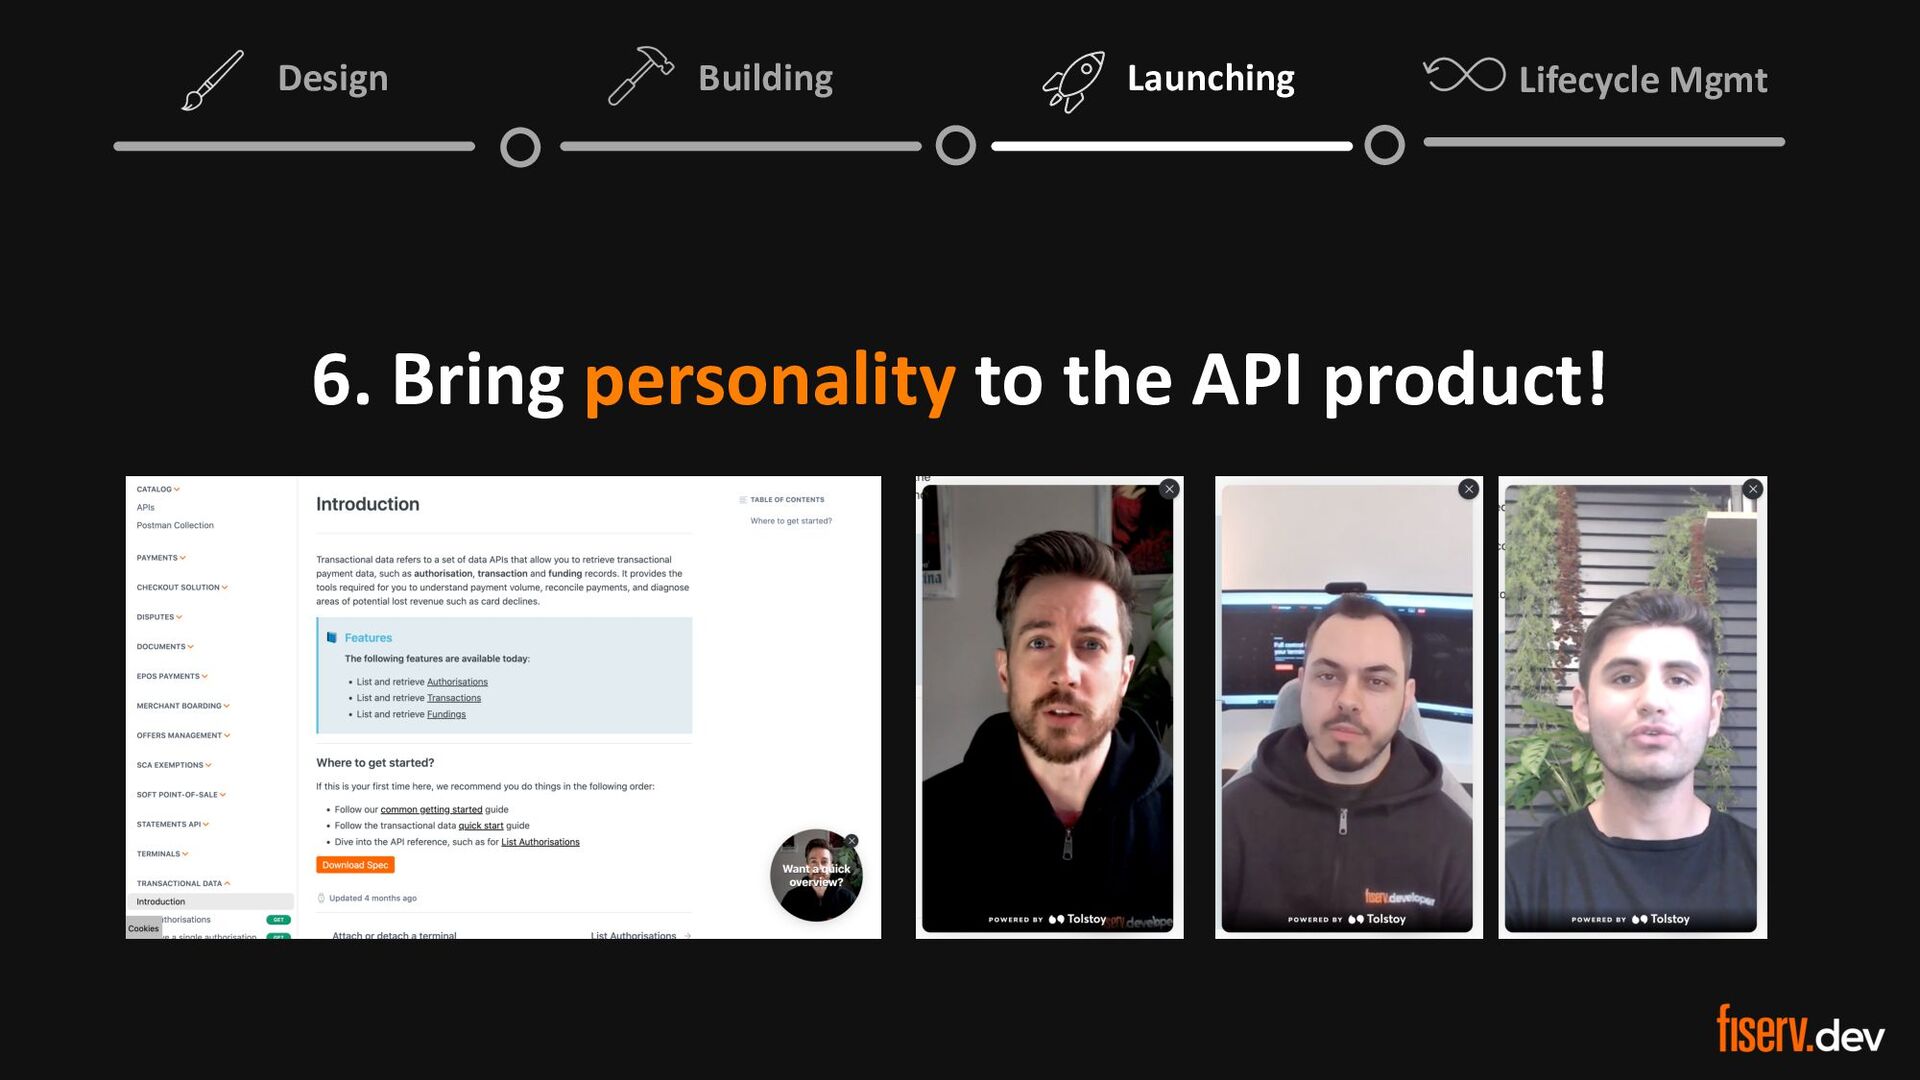Select the Building stage label

765,78
